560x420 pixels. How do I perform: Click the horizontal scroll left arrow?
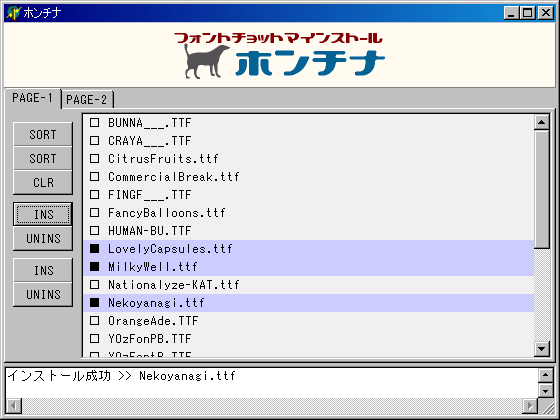click(14, 406)
